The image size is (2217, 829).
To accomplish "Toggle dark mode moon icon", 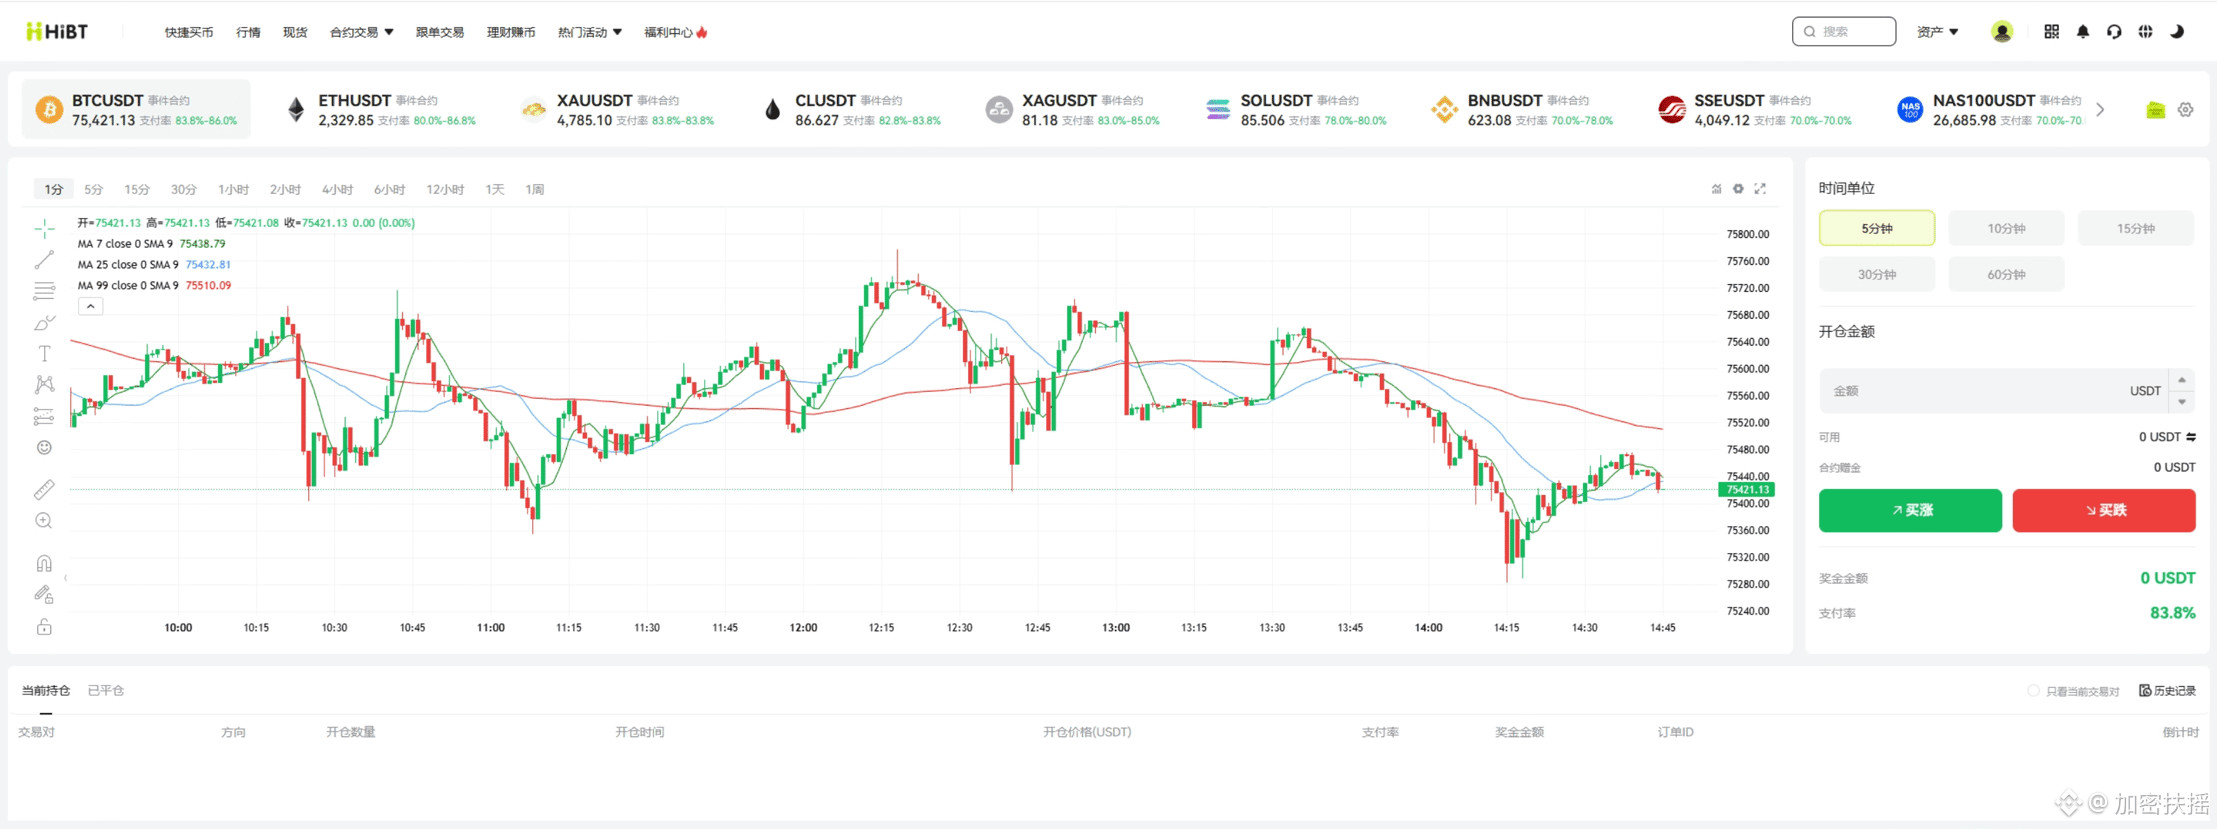I will pyautogui.click(x=2177, y=32).
